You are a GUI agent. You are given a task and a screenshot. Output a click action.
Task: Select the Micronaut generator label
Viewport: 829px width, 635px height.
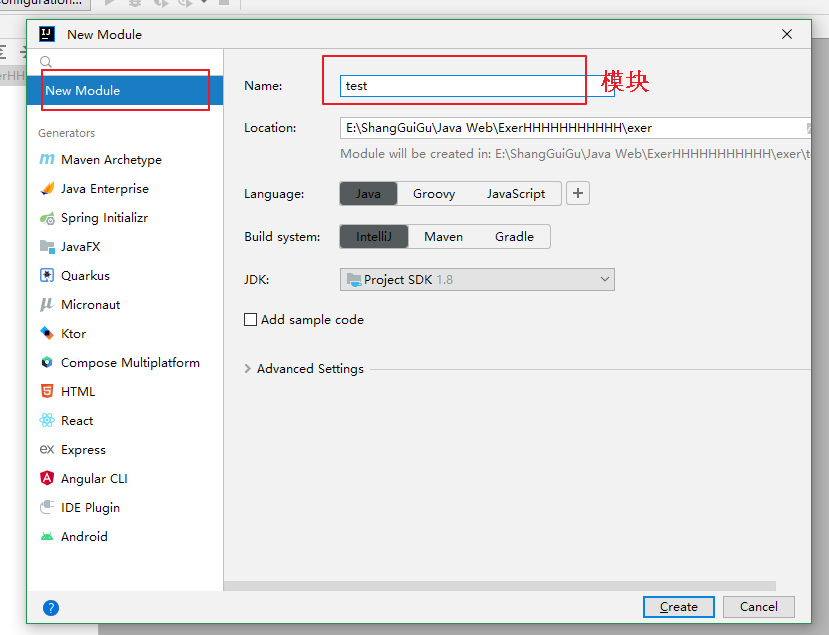(91, 305)
